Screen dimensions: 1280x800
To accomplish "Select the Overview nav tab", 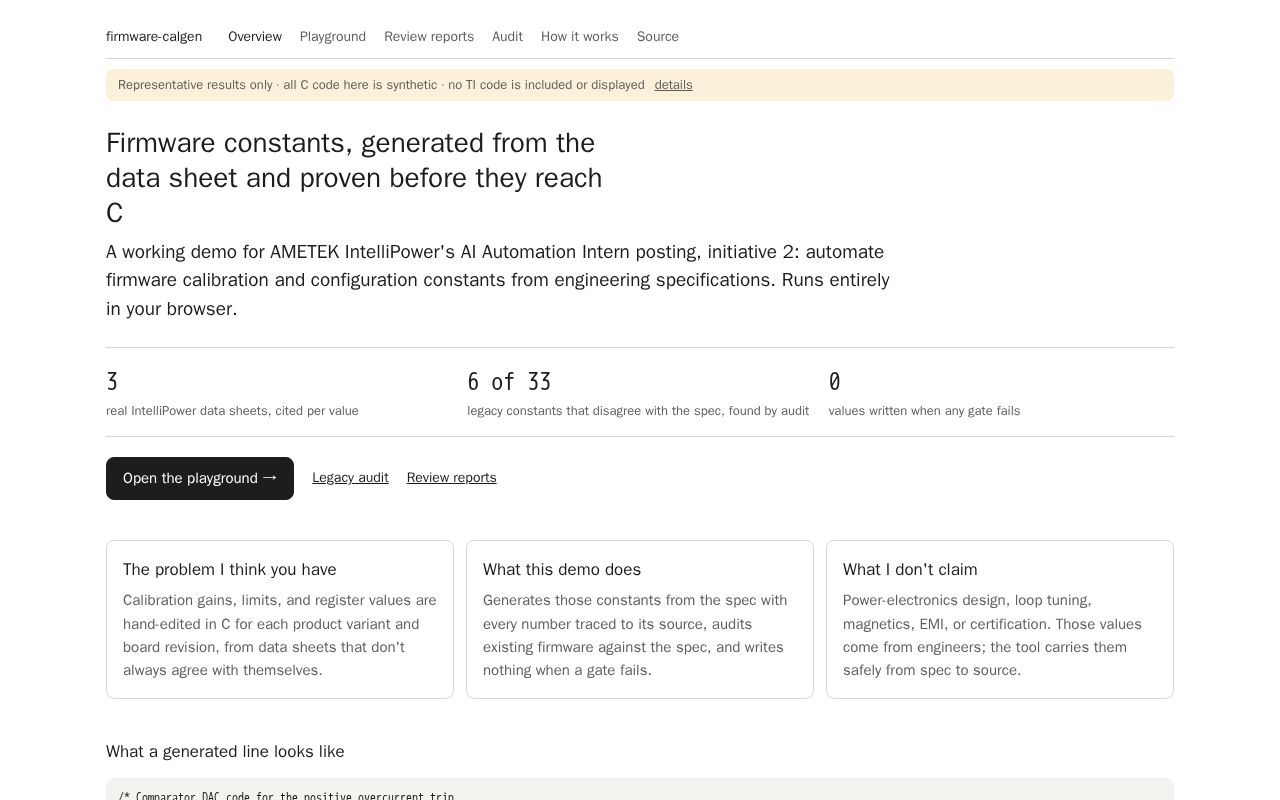I will coord(255,37).
